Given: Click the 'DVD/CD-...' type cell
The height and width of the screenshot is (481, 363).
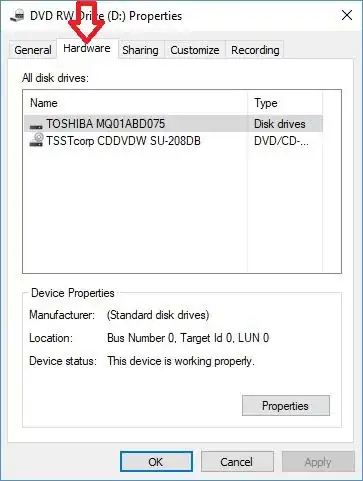Looking at the screenshot, I should (281, 141).
